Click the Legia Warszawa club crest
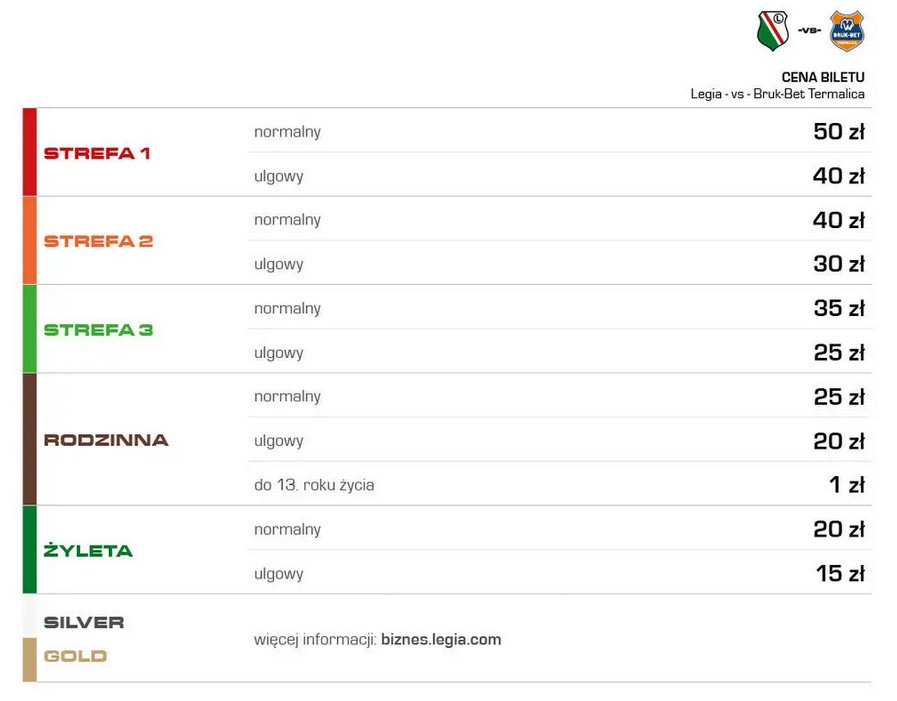The image size is (897, 701). pos(773,30)
